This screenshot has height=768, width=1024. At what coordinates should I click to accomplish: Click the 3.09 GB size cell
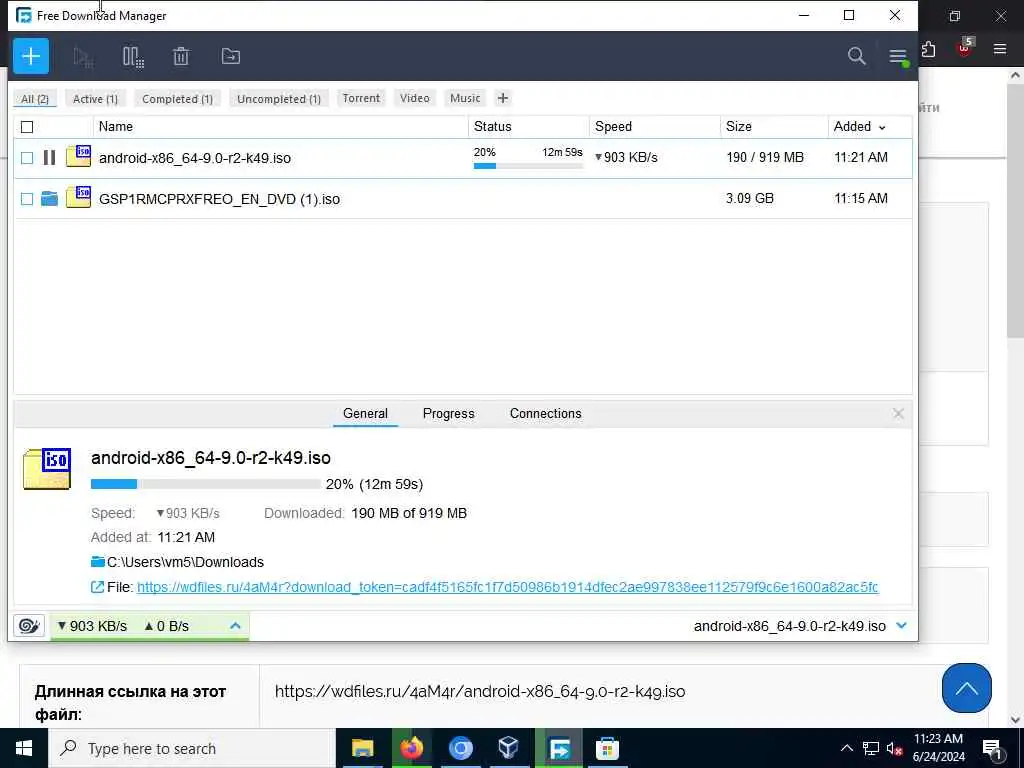[750, 198]
